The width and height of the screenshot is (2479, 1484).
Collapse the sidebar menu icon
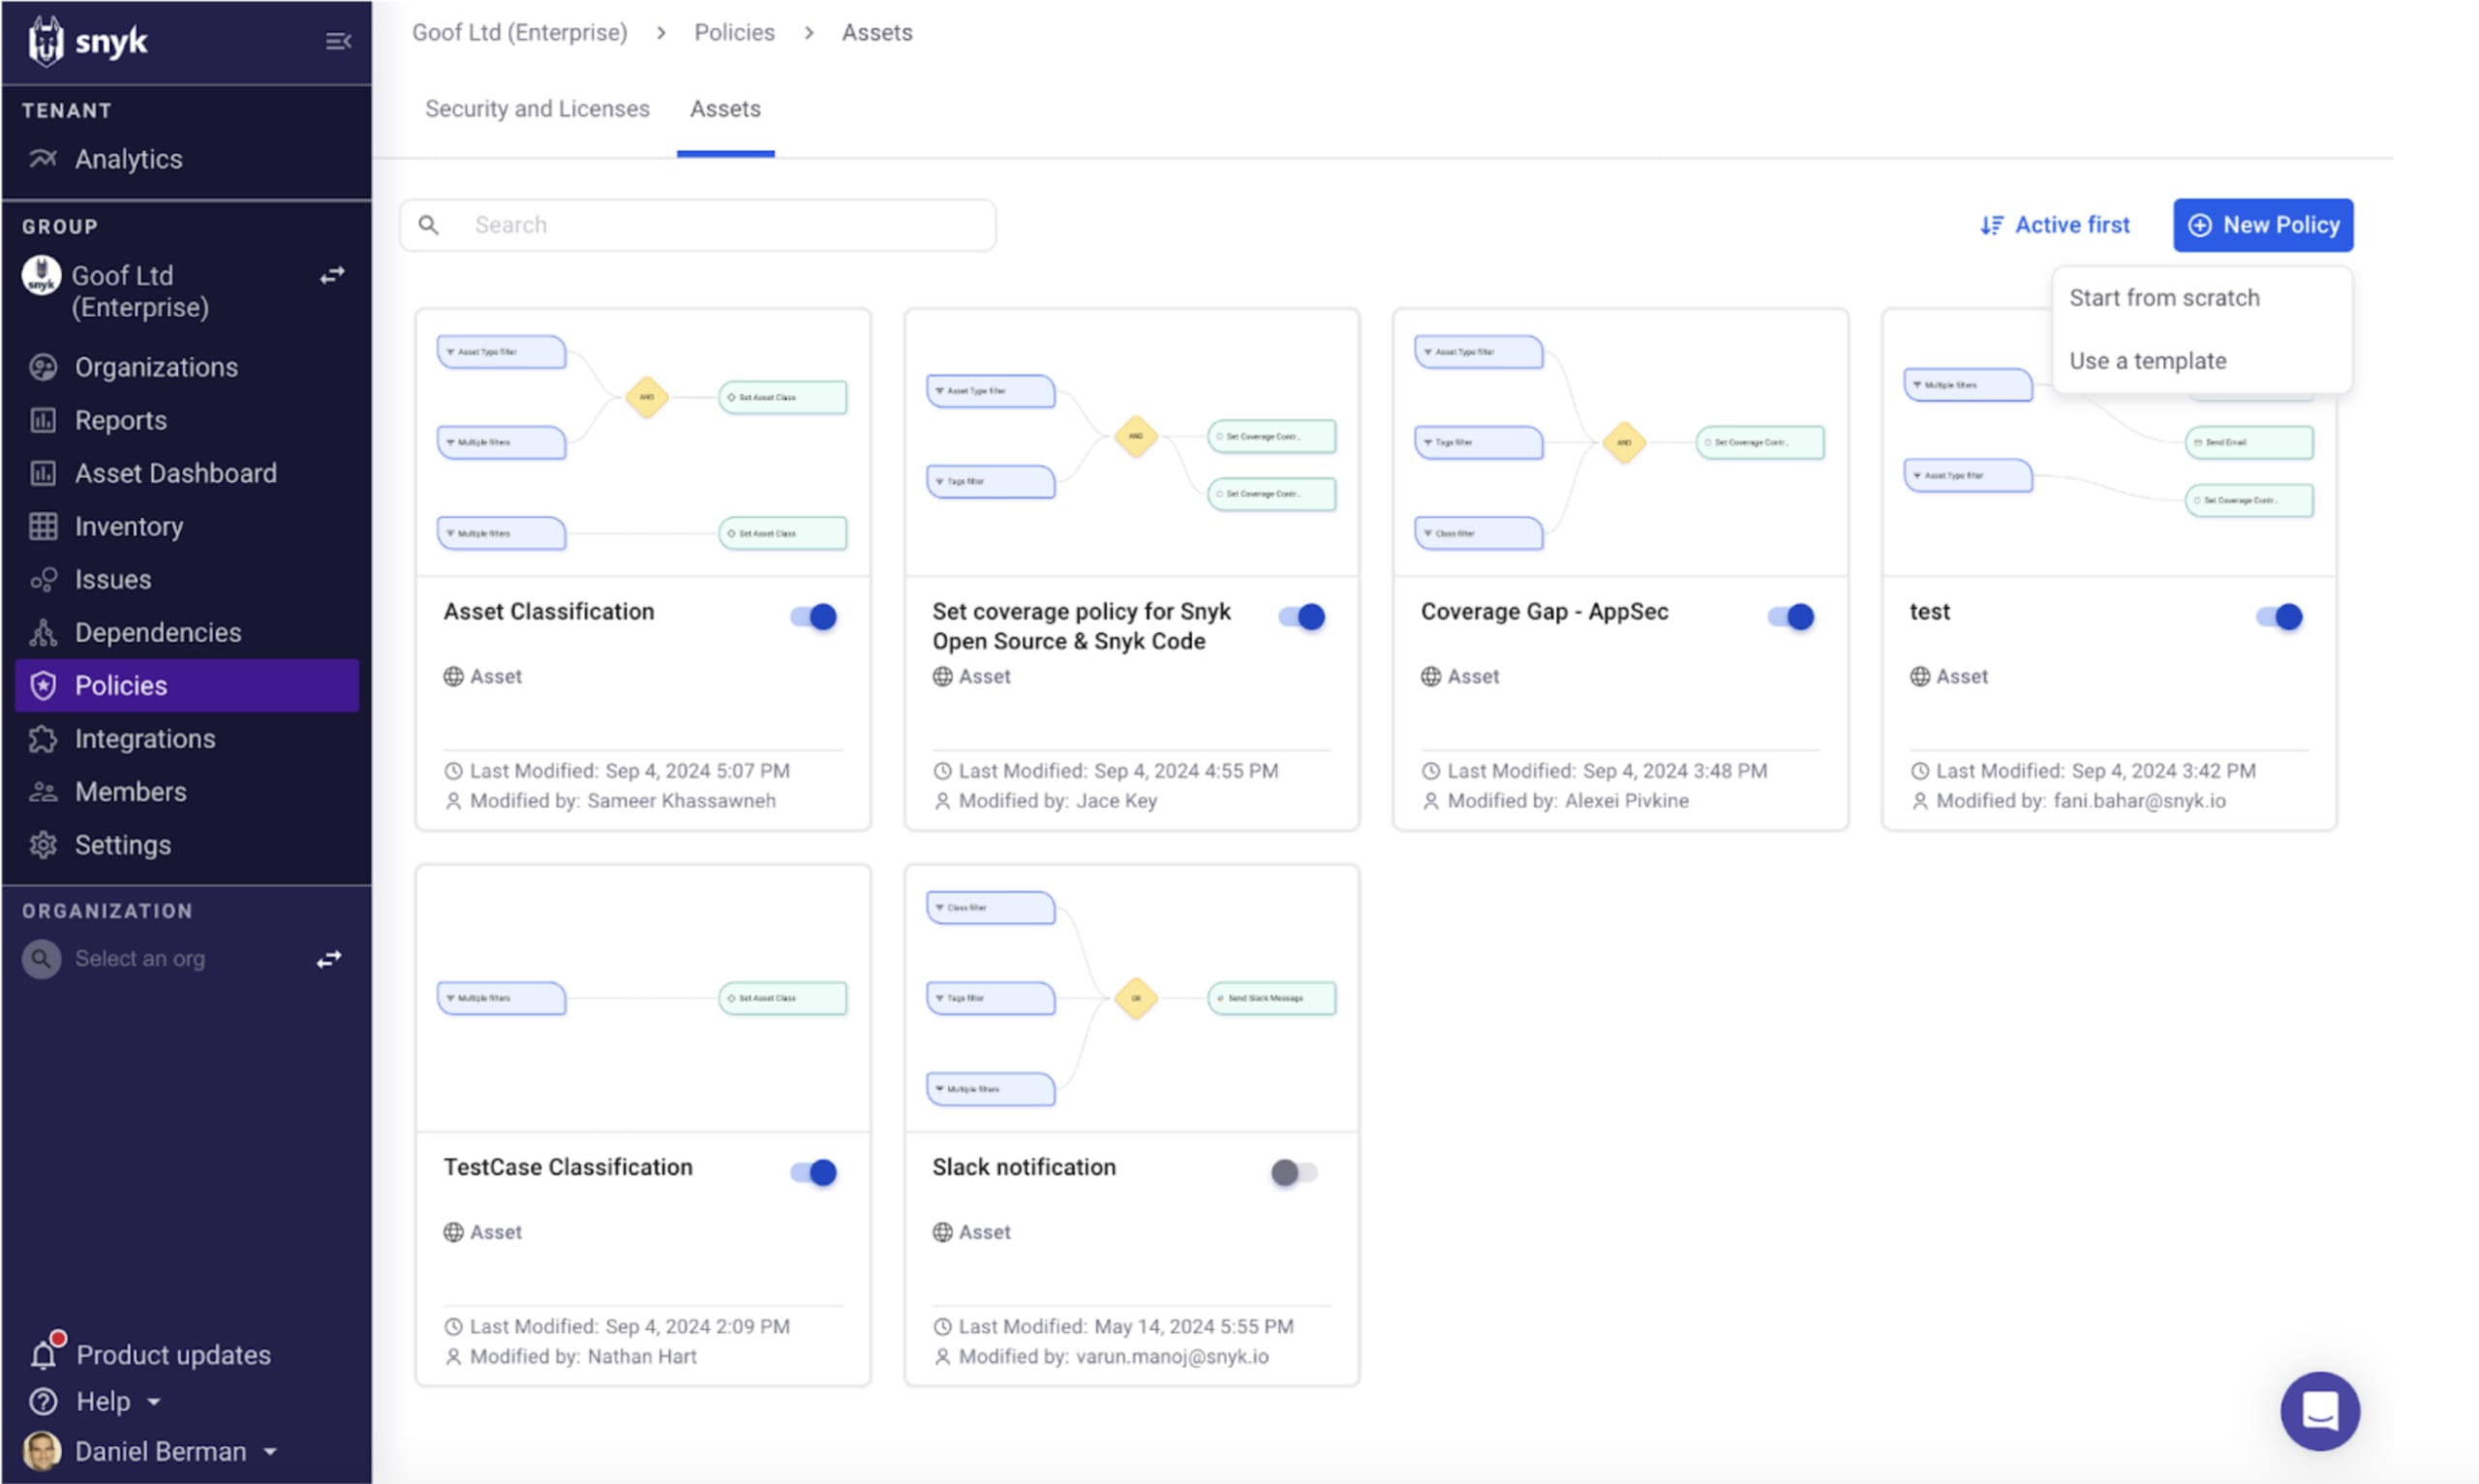point(338,41)
